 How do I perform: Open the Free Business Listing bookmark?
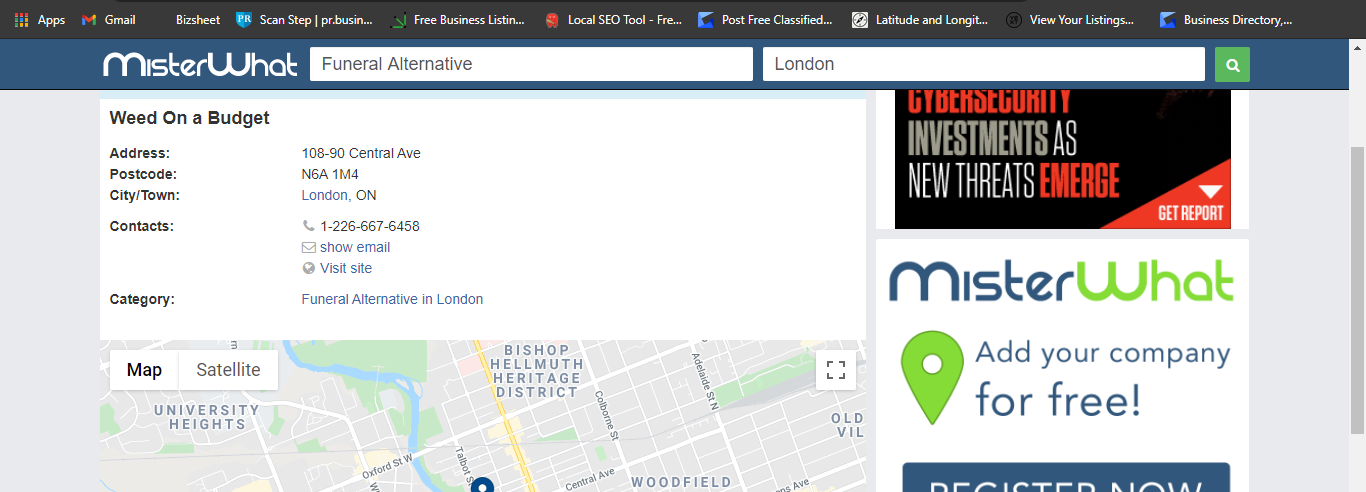coord(456,19)
